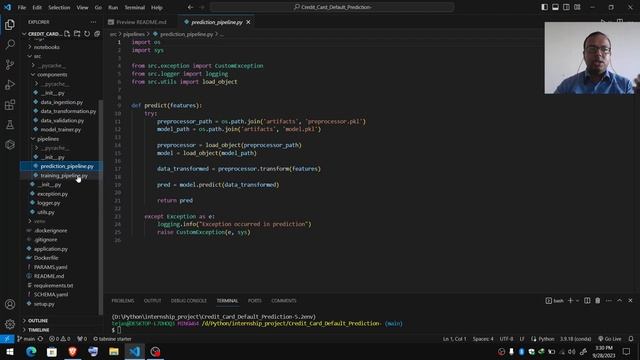Switch to the DEBUG CONSOLE tab
Image resolution: width=640 pixels, height=360 pixels.
point(189,301)
